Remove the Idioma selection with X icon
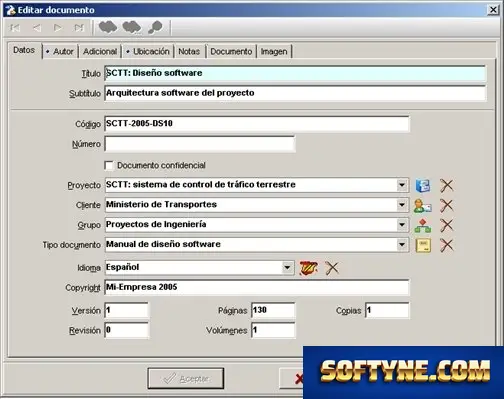Screen dimensions: 504x399 pyautogui.click(x=332, y=268)
